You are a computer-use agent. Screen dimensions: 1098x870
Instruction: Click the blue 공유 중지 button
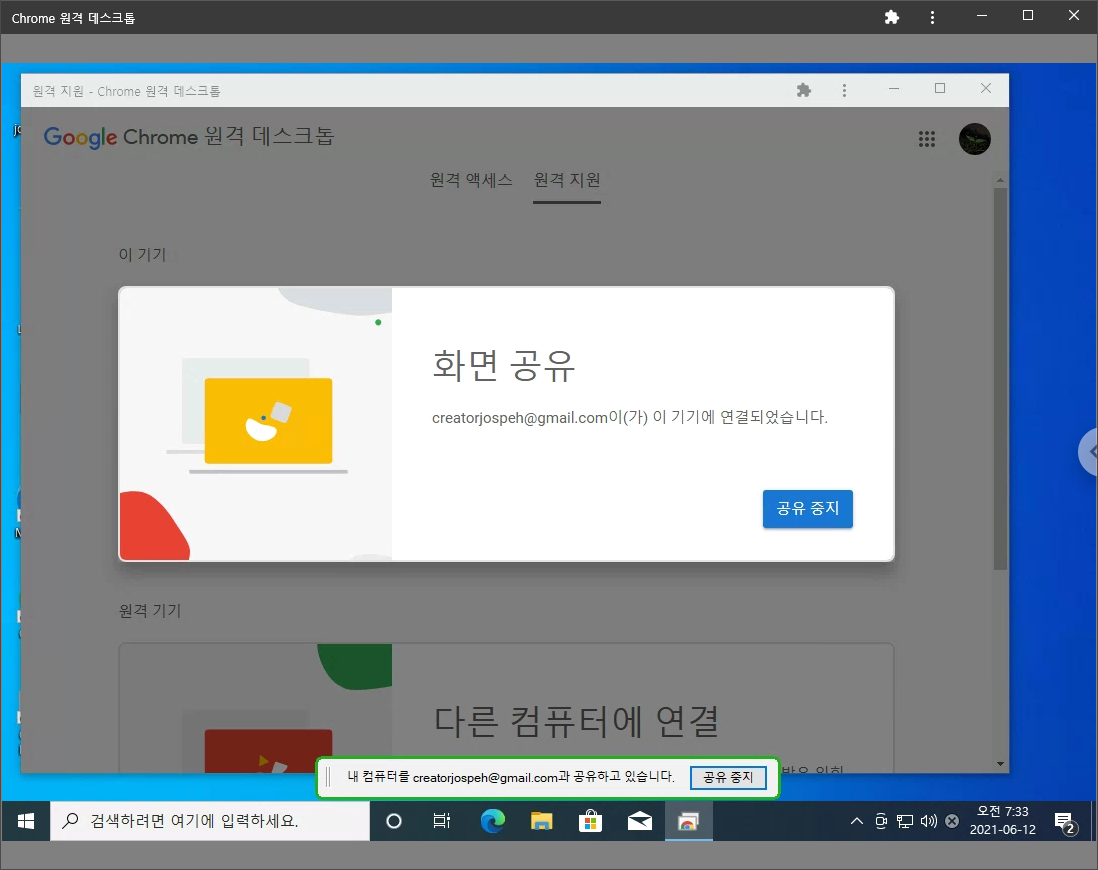coord(807,509)
